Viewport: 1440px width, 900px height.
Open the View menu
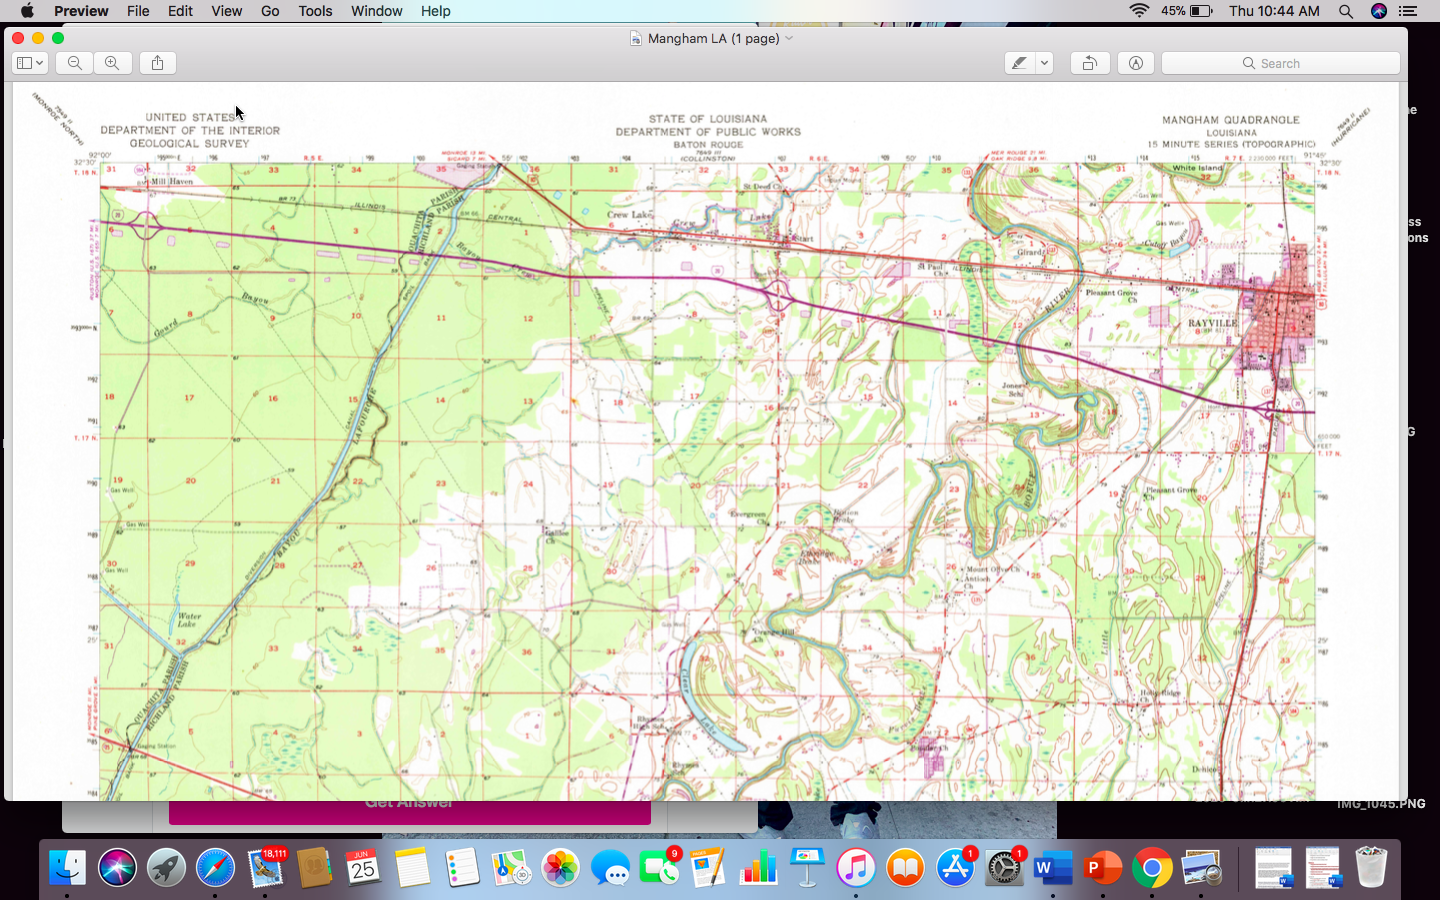226,11
